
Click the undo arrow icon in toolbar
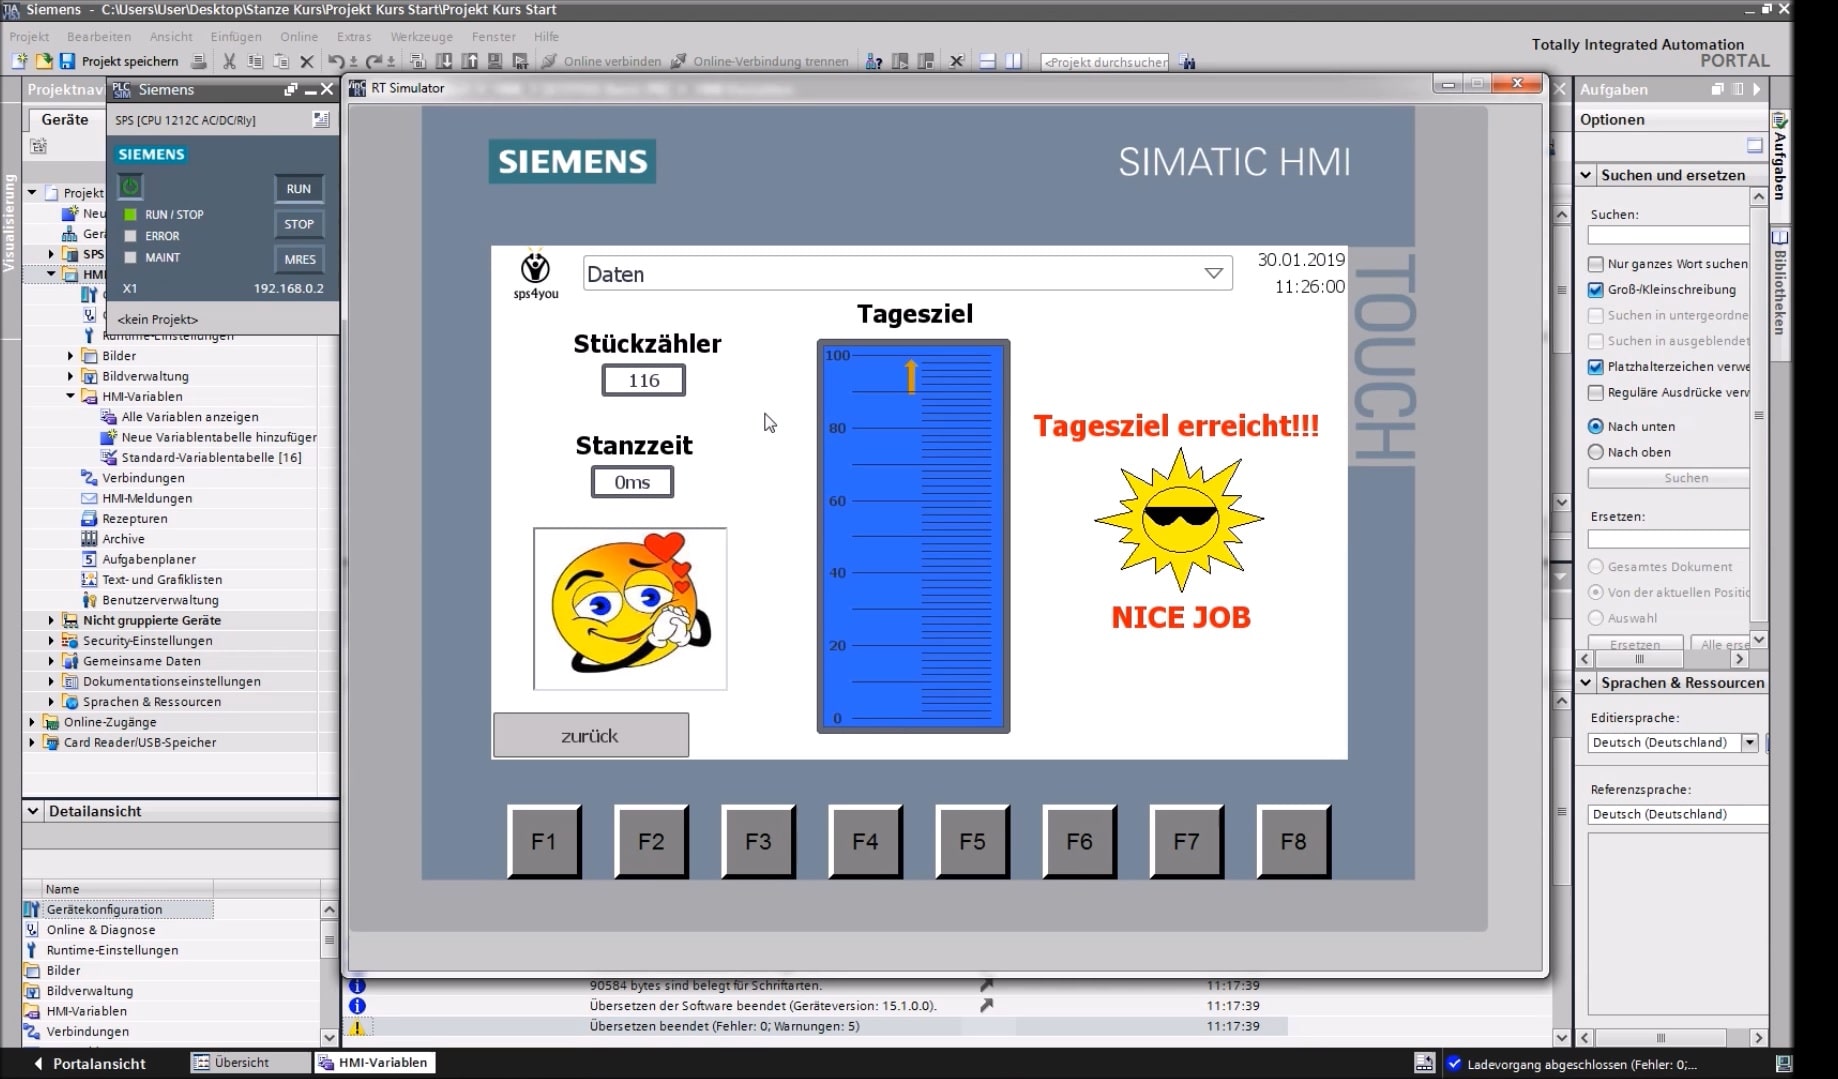tap(336, 61)
